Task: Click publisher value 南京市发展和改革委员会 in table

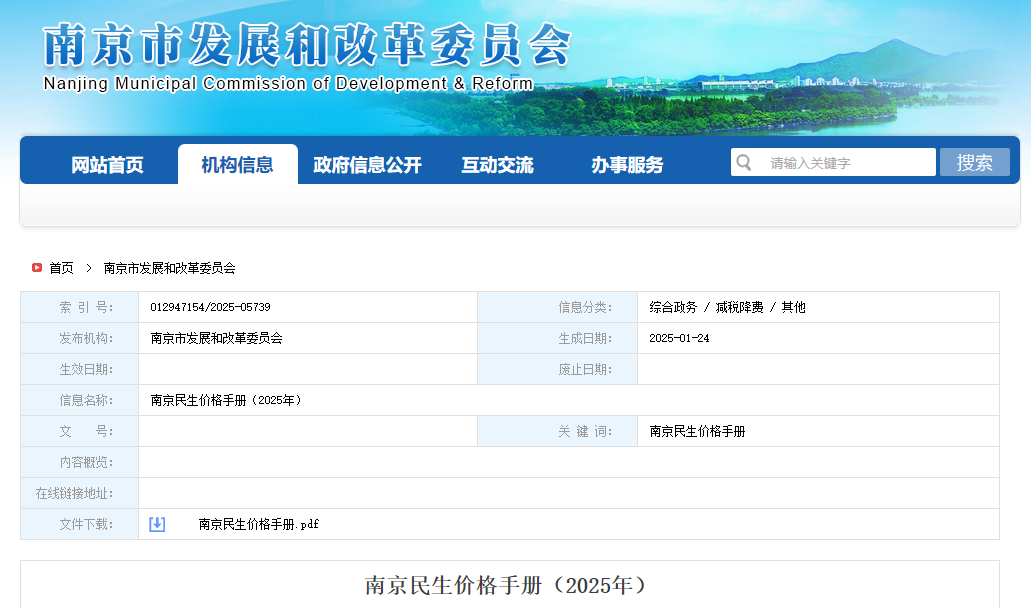Action: click(216, 338)
